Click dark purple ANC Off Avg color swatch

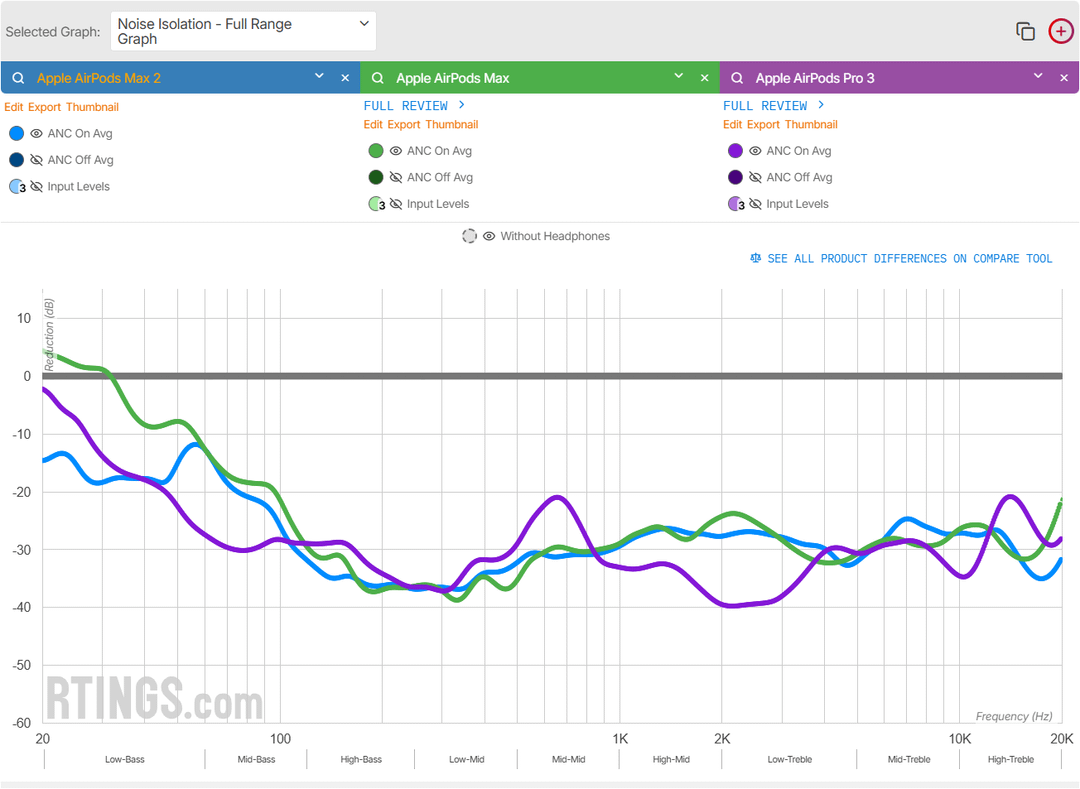736,178
